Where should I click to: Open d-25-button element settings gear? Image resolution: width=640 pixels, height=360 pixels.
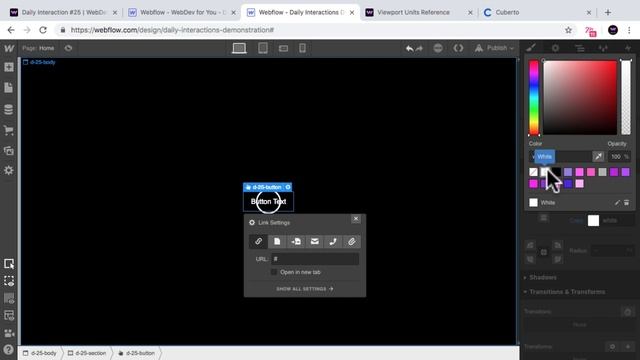click(288, 187)
